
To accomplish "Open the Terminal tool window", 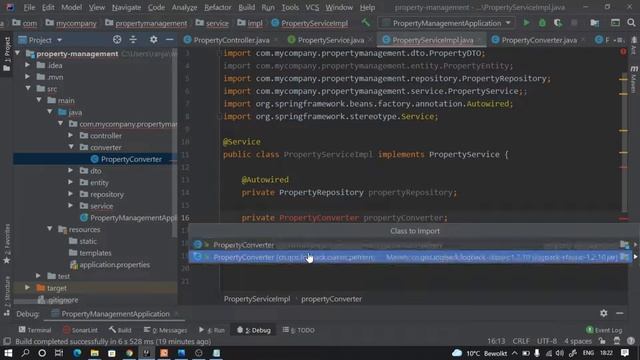I will (35, 330).
